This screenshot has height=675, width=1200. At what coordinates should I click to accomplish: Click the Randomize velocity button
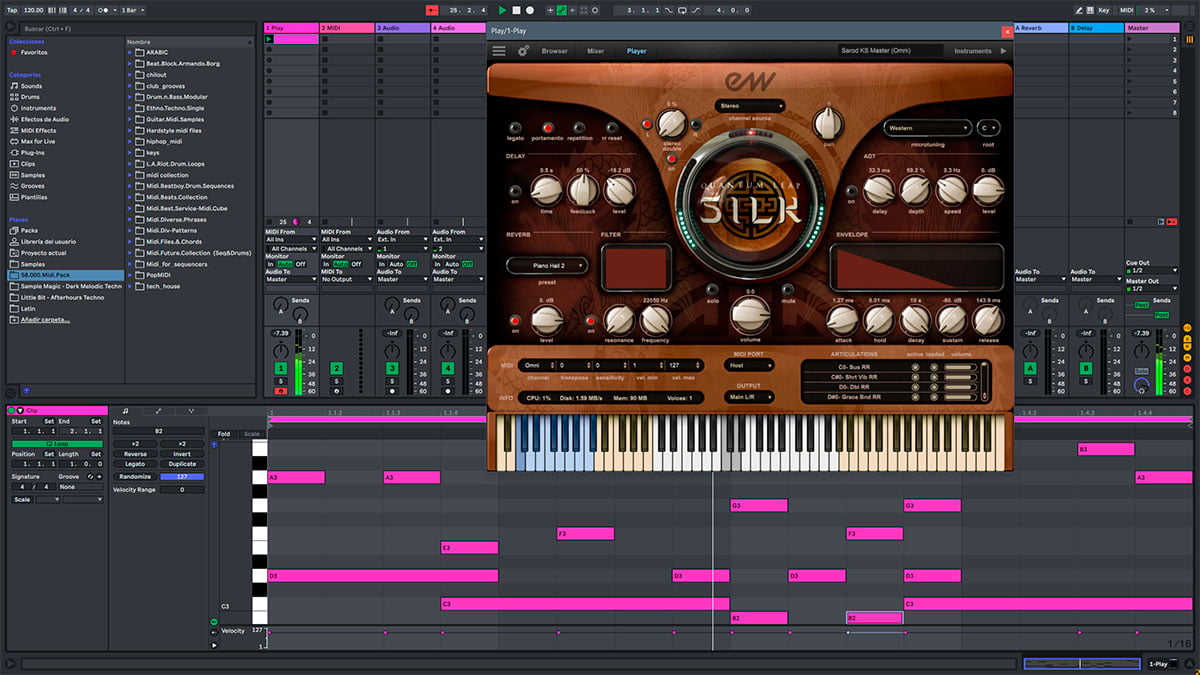coord(135,477)
